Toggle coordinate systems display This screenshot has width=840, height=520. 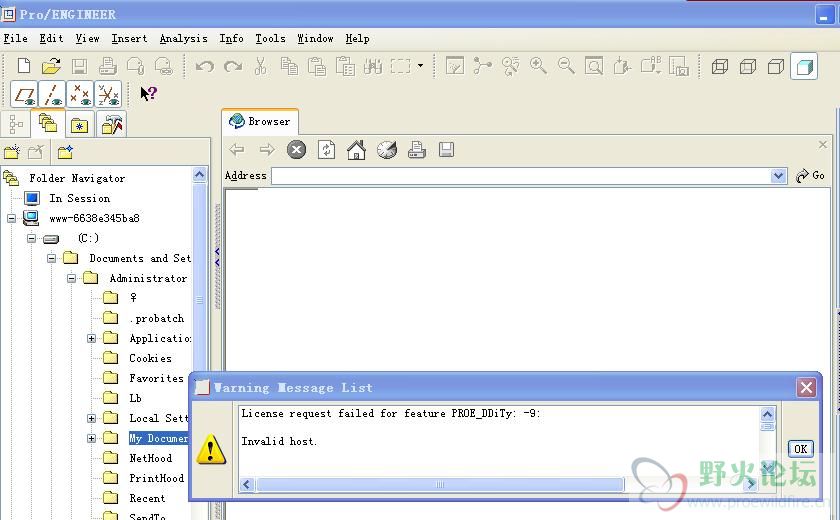pyautogui.click(x=108, y=95)
